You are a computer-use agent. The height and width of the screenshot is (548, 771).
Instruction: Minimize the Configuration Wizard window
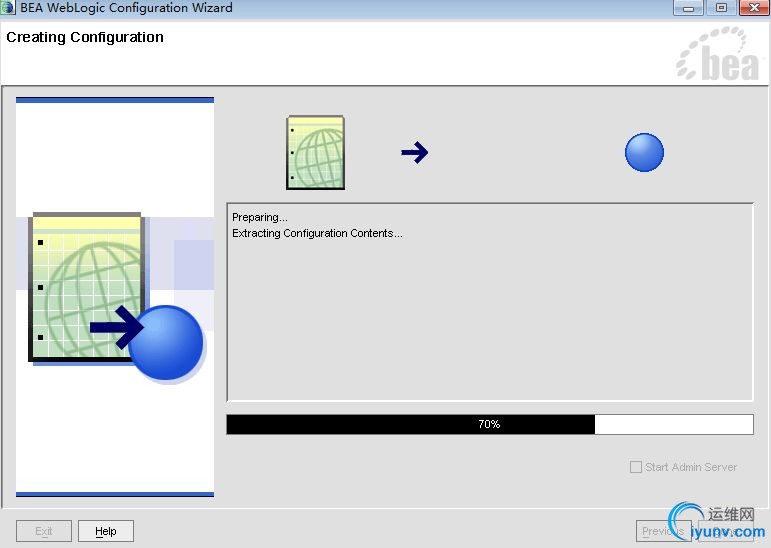point(688,8)
